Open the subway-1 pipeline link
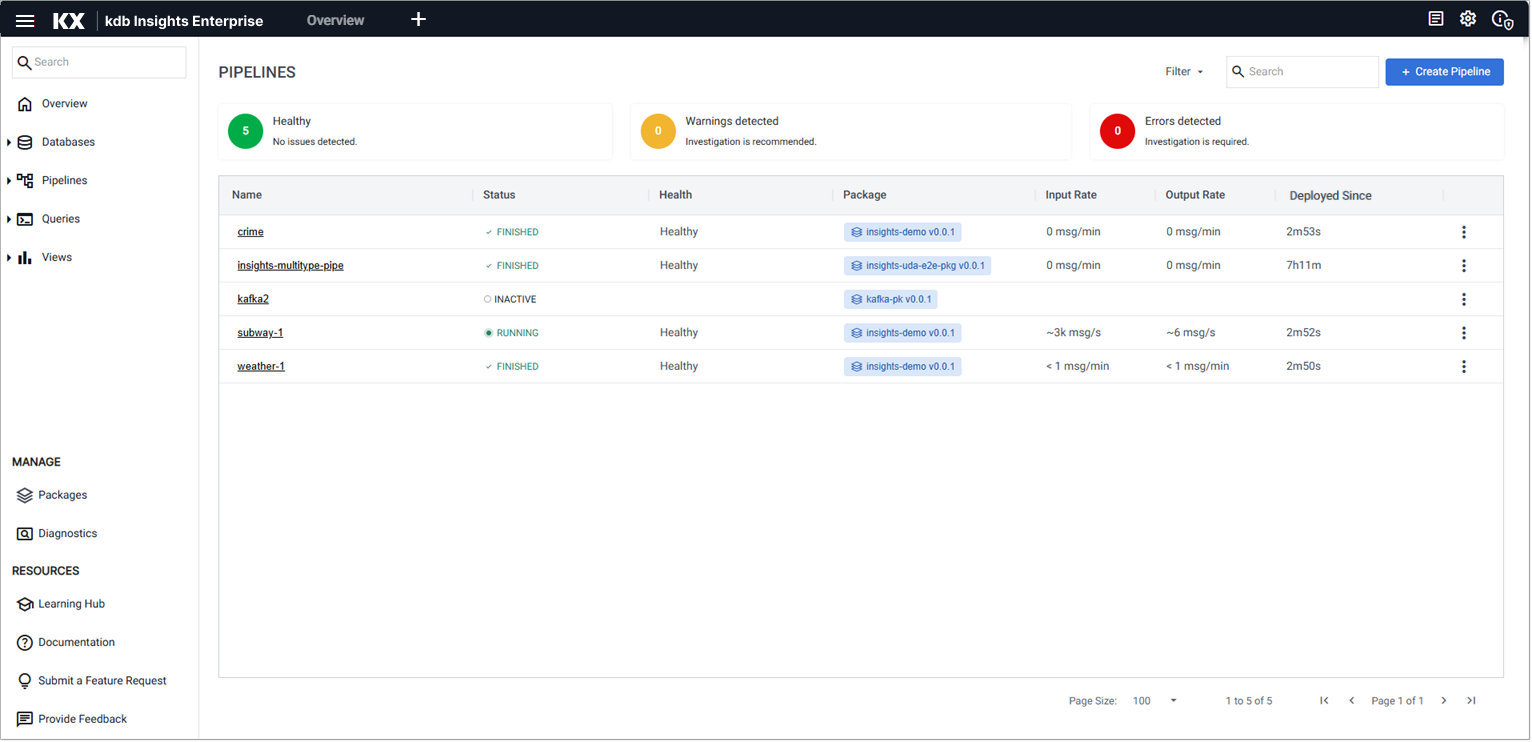Viewport: 1532px width, 742px height. point(260,333)
